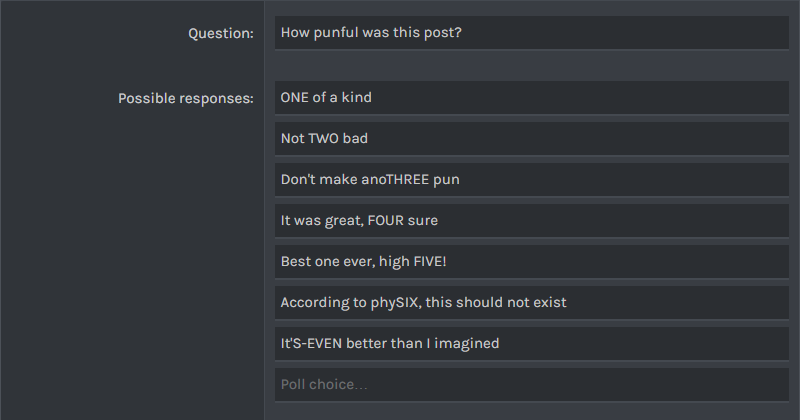Place cursor on word 'punful' in question
800x420 pixels.
click(336, 33)
